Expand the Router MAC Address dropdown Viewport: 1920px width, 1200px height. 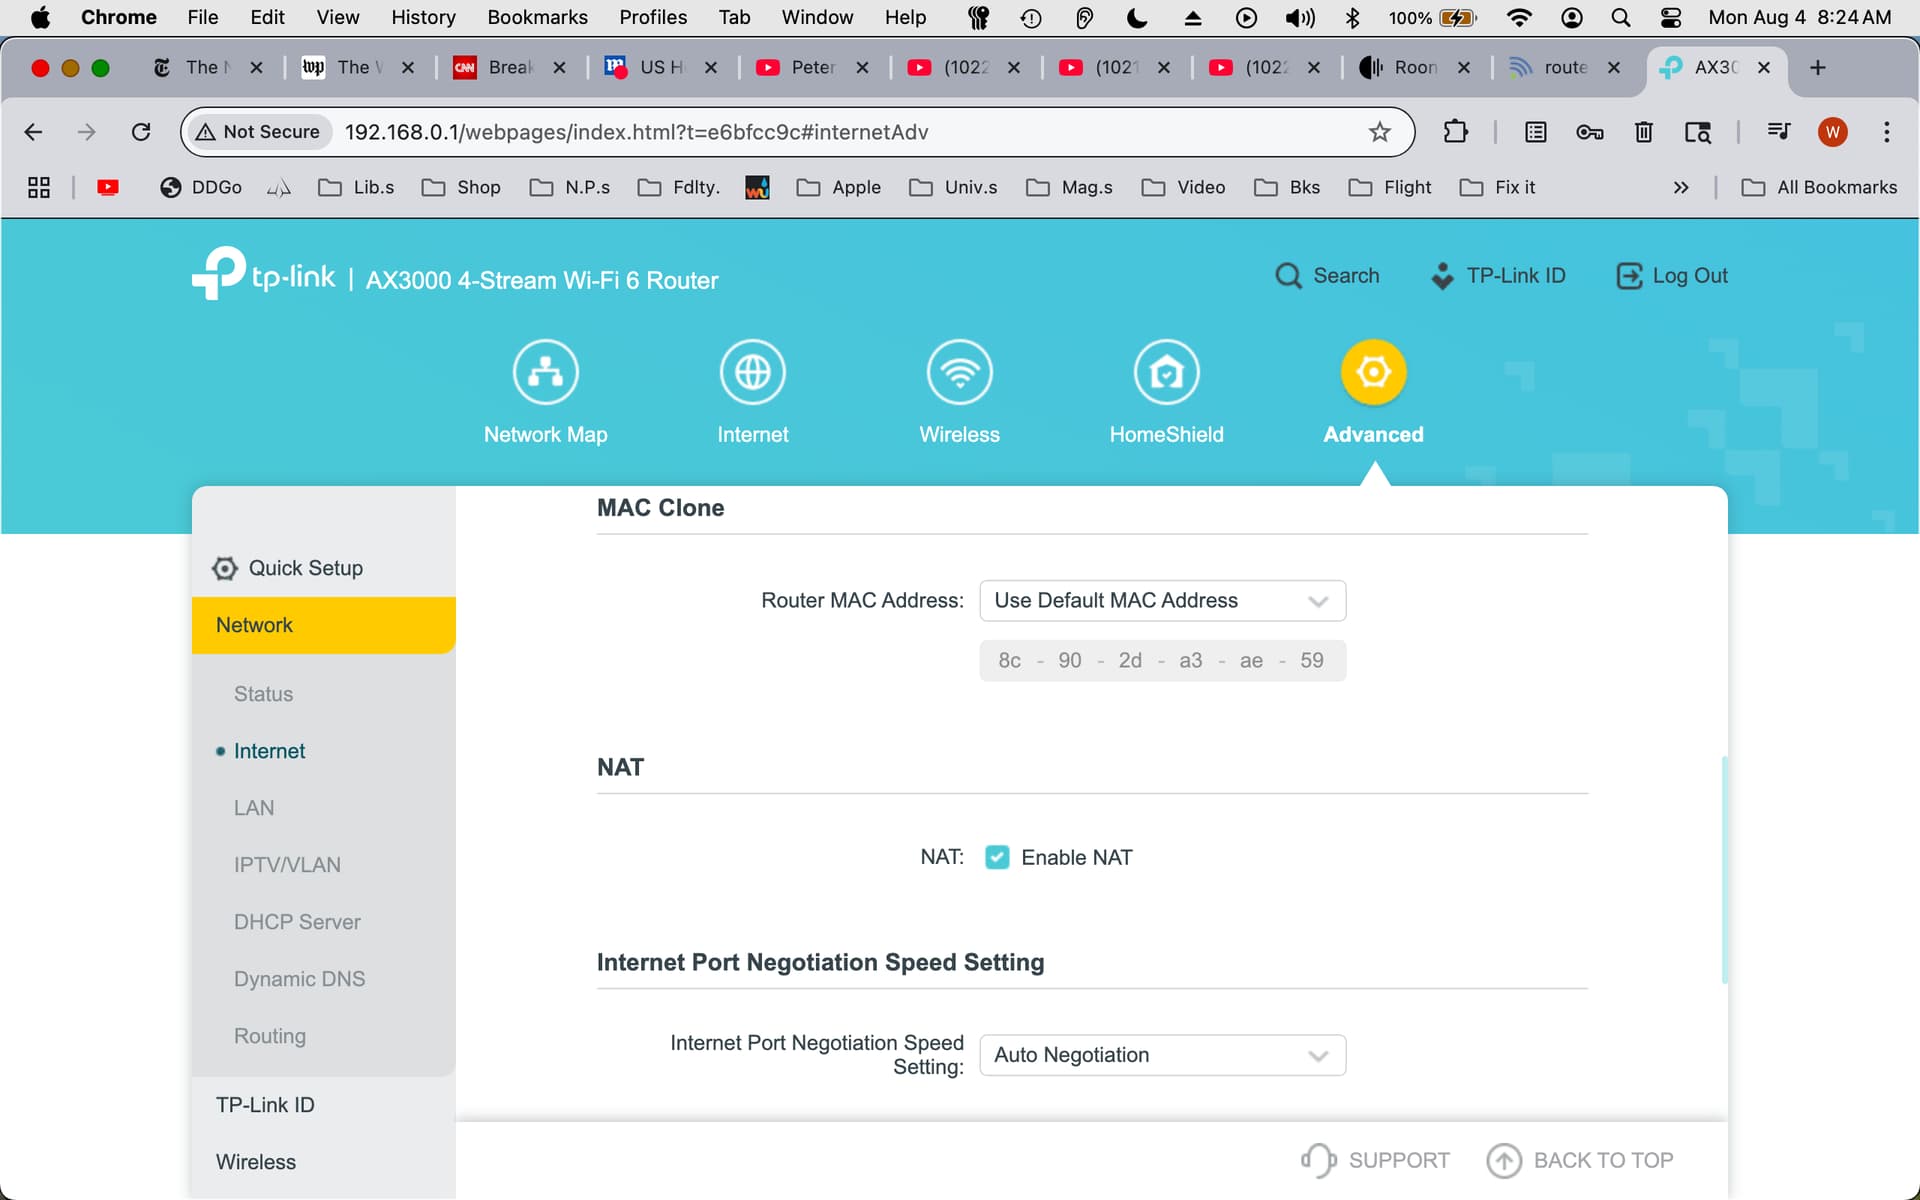pos(1162,600)
